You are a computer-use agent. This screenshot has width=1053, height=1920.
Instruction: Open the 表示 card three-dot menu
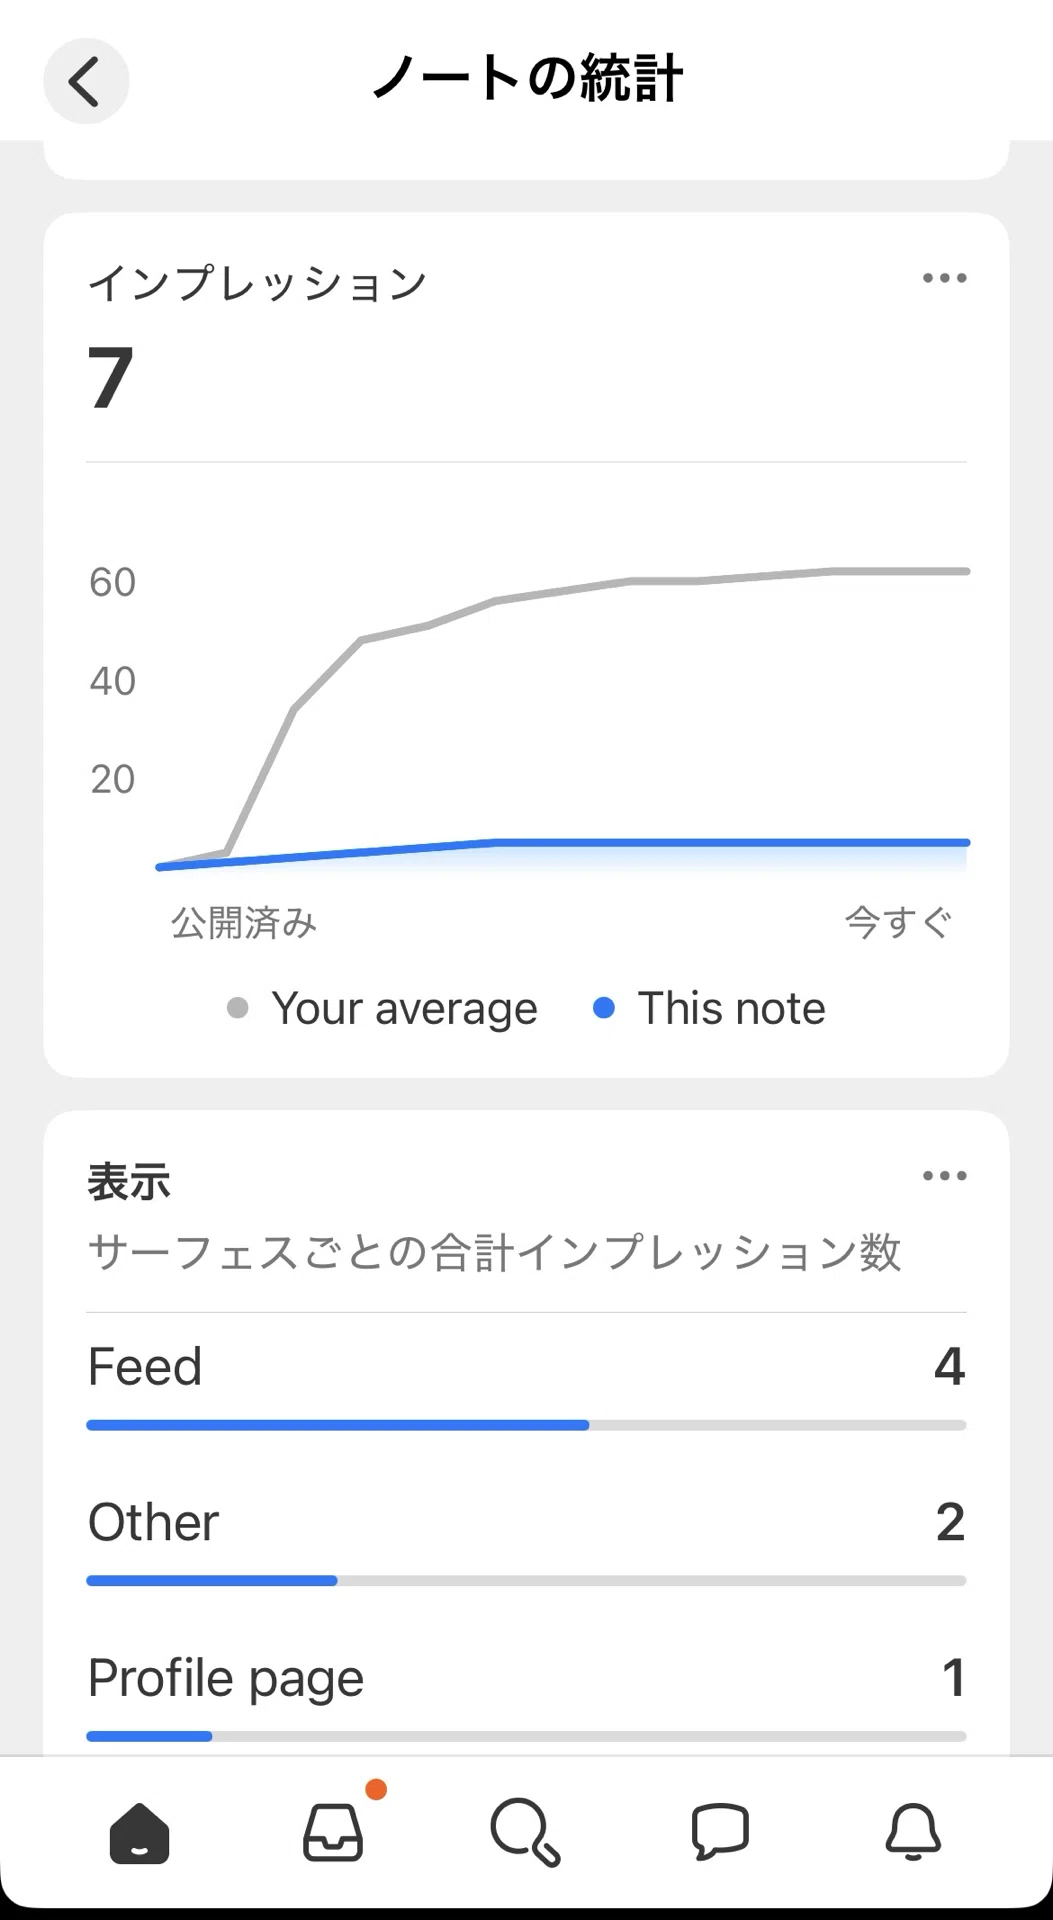tap(944, 1176)
